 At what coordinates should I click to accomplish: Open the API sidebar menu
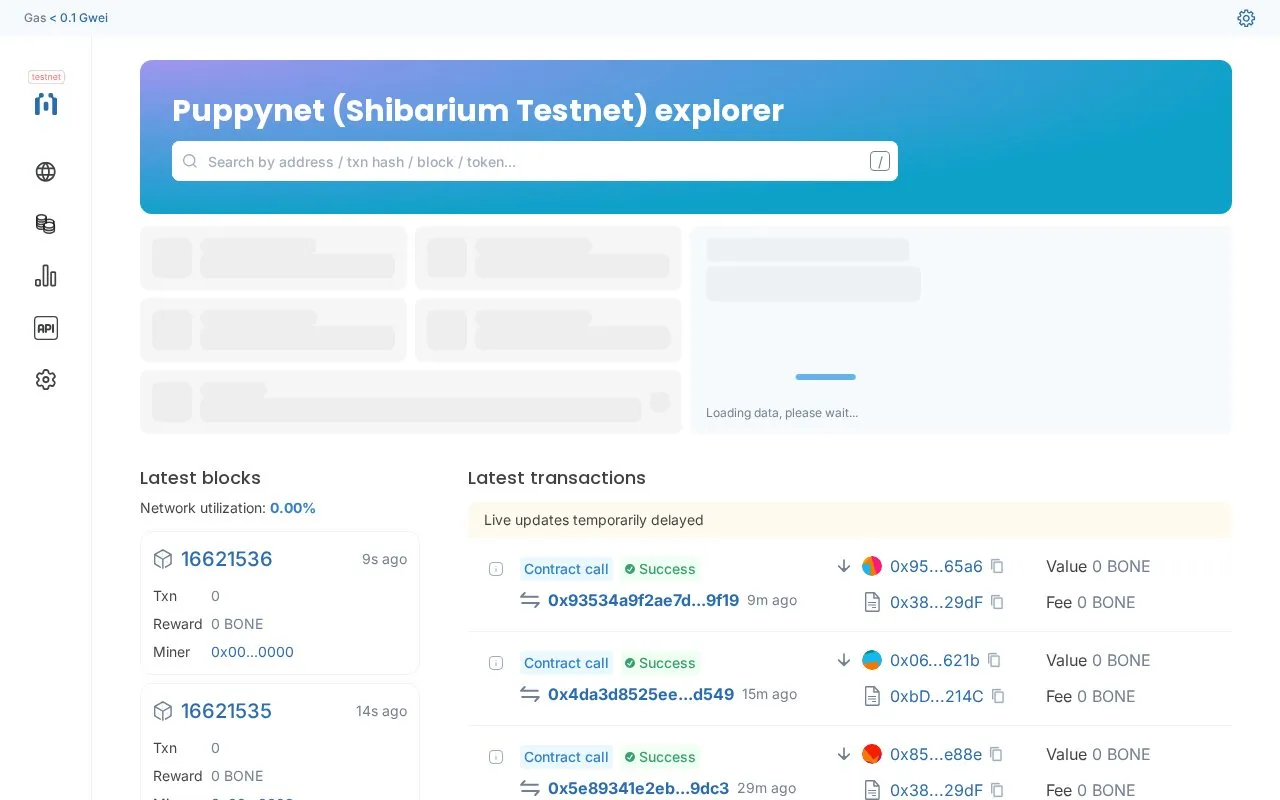46,328
